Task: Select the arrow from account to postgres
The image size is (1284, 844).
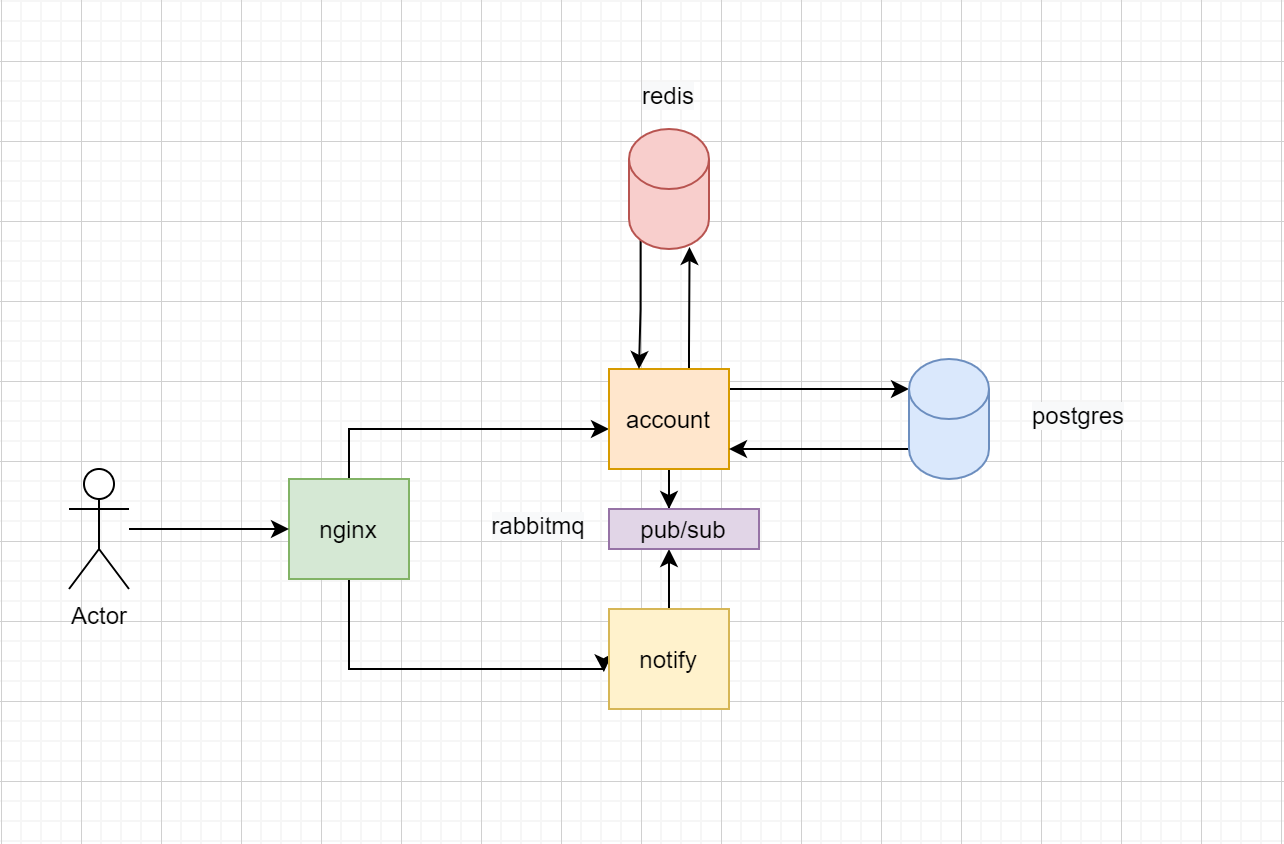Action: click(x=819, y=389)
